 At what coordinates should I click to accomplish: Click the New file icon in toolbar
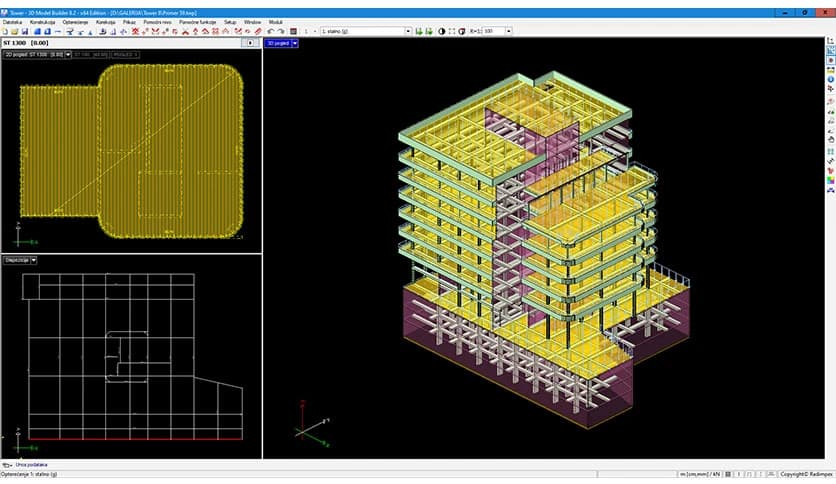tap(5, 31)
